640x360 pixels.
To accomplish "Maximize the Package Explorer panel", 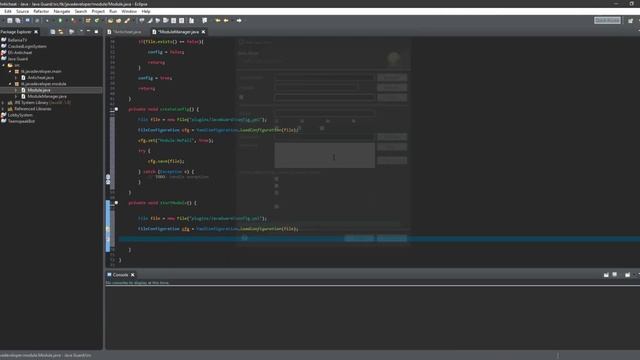I will coord(96,31).
